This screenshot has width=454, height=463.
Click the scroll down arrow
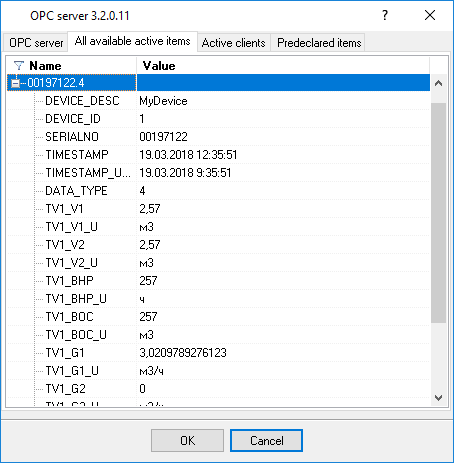pos(438,398)
